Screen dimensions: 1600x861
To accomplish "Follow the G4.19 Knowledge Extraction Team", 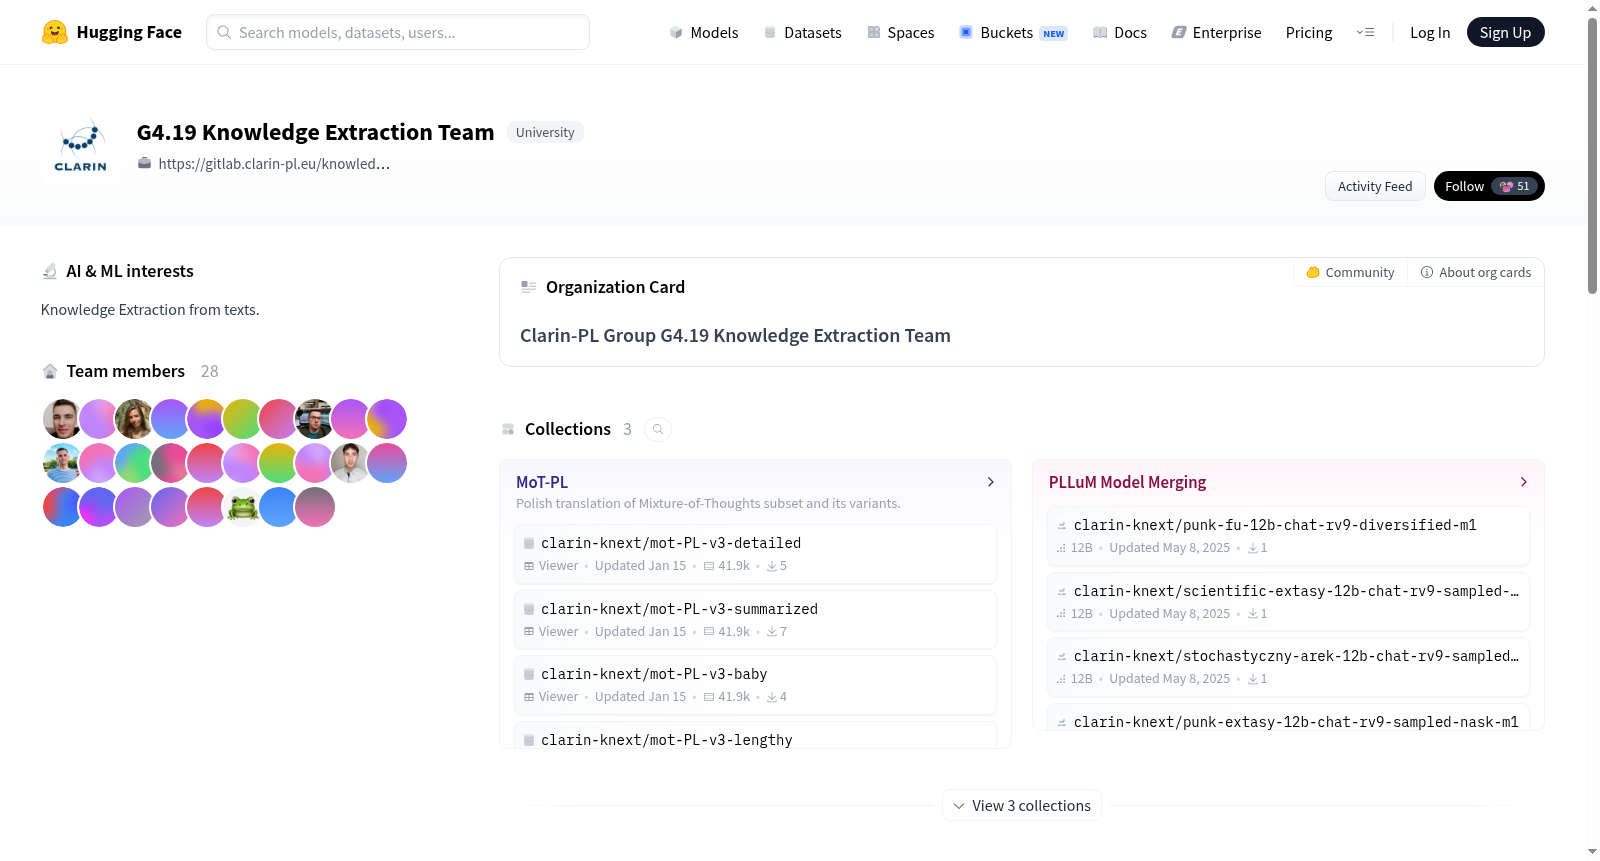I will [x=1489, y=186].
